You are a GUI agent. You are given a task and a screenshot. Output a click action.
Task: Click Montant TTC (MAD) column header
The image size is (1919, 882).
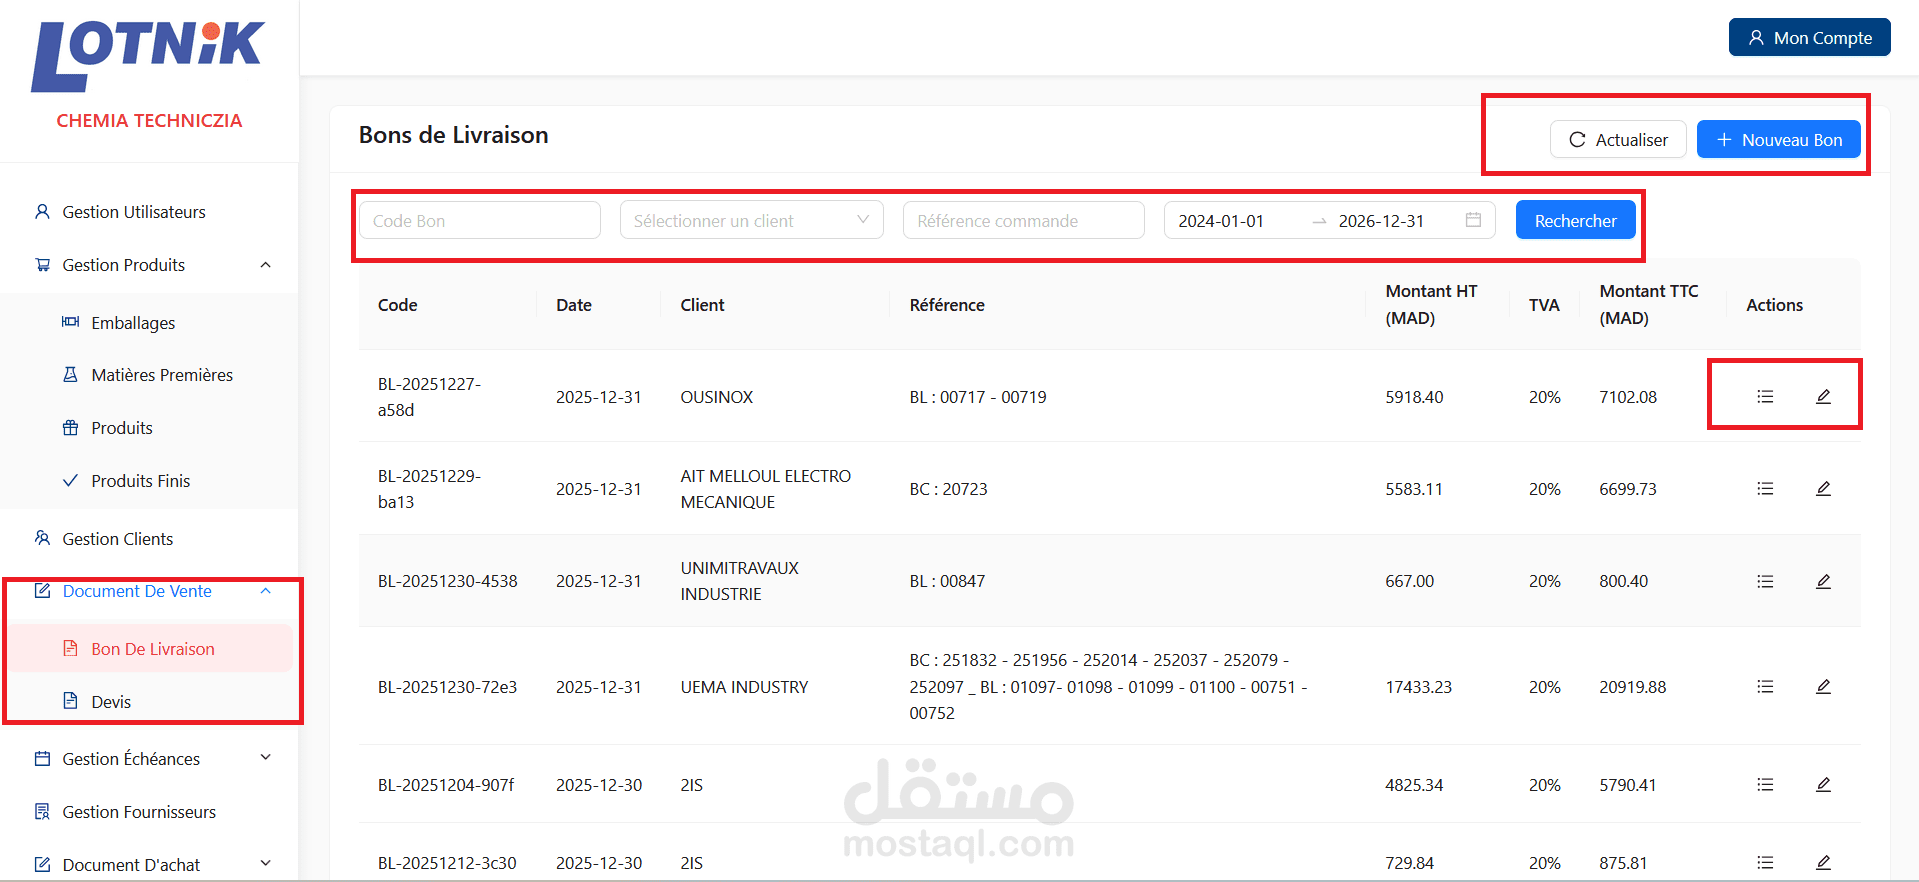tap(1648, 304)
